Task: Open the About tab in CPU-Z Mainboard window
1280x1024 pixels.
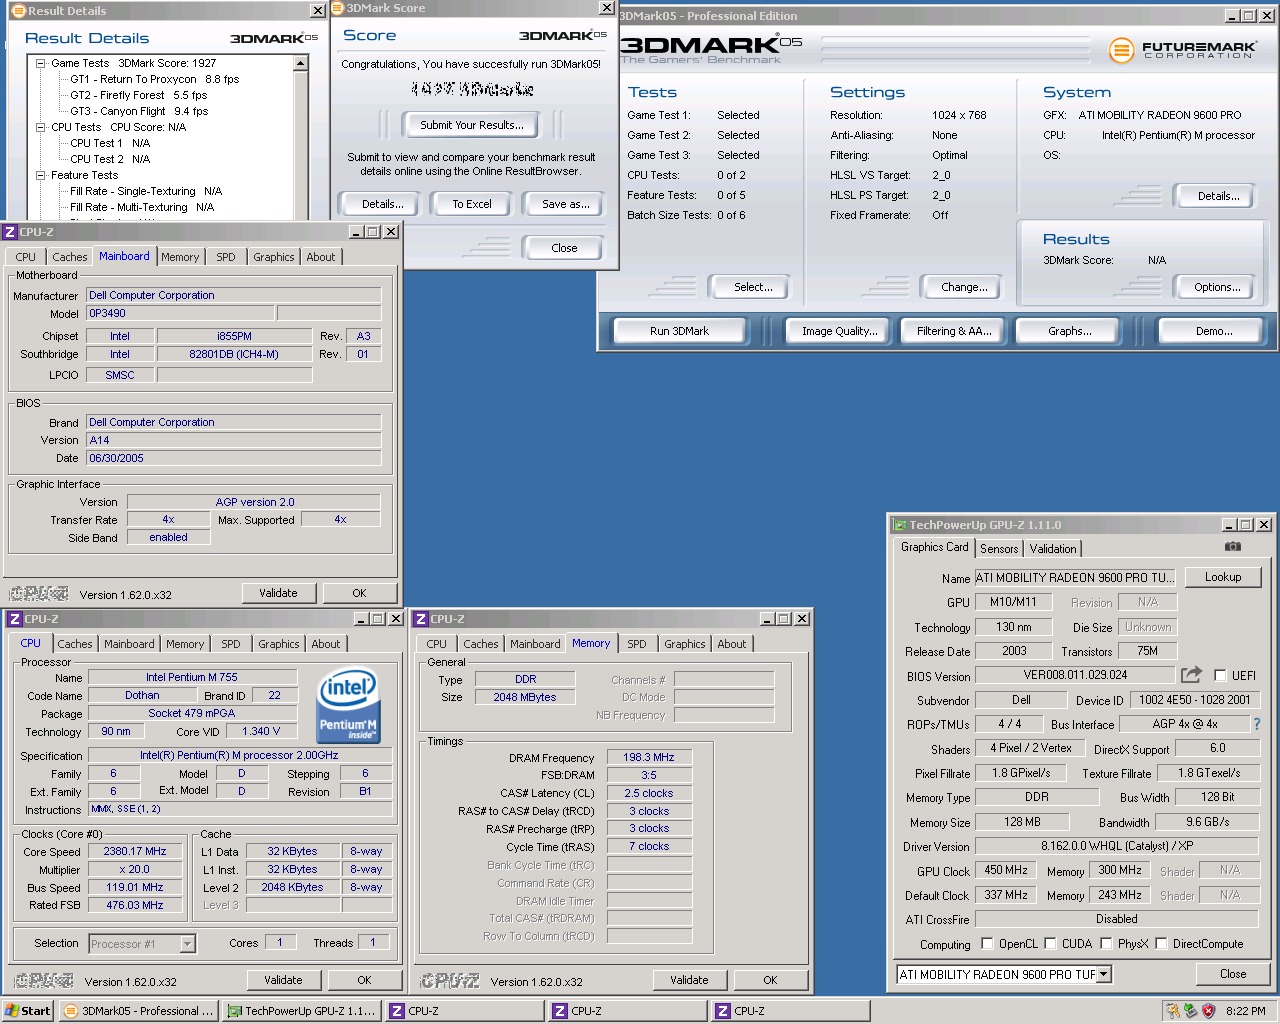Action: point(321,257)
